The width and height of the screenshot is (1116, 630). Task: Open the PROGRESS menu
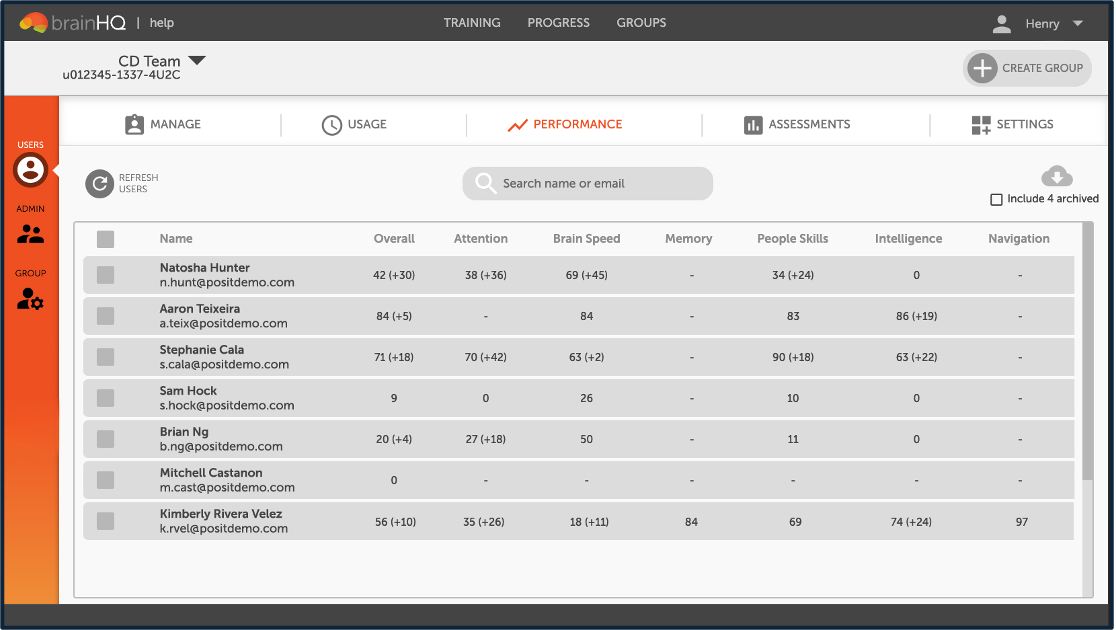(x=558, y=23)
